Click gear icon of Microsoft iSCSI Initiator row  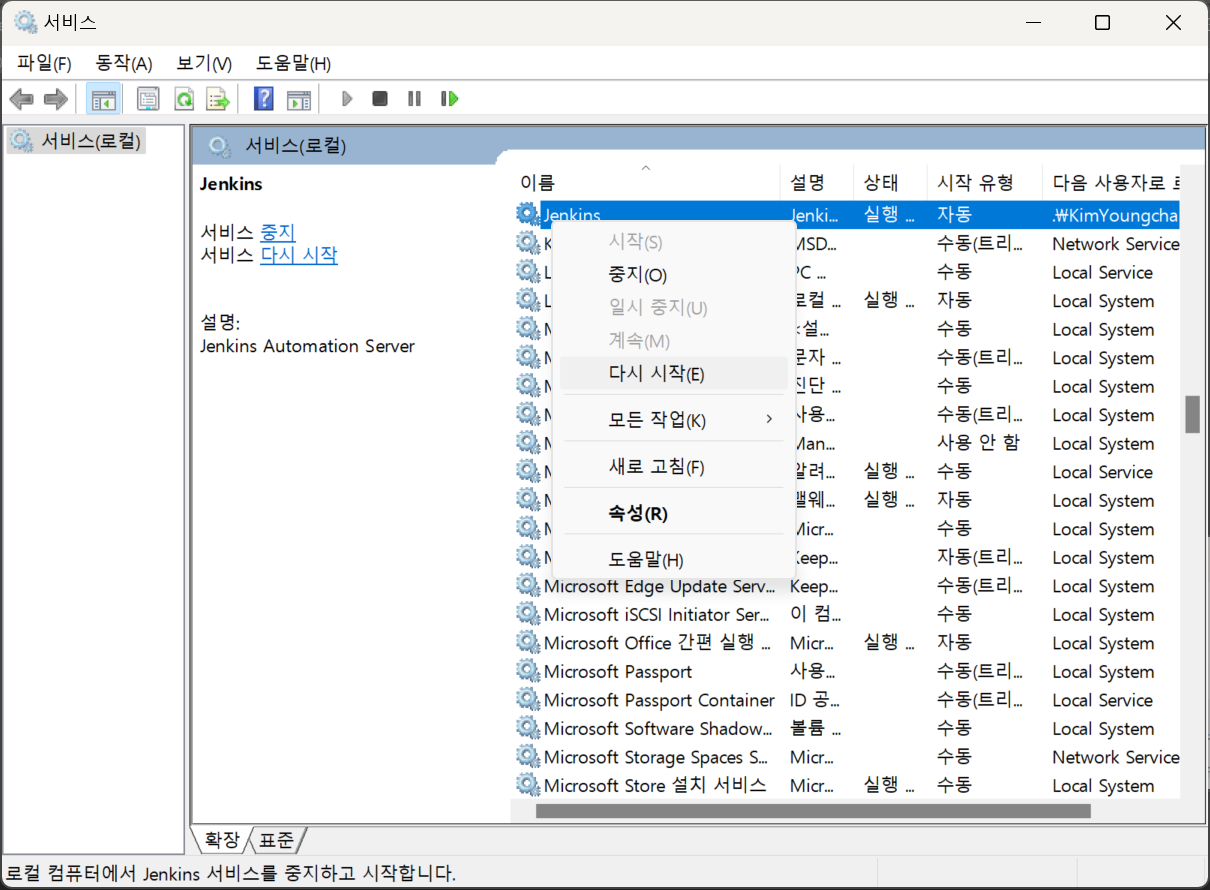click(527, 614)
